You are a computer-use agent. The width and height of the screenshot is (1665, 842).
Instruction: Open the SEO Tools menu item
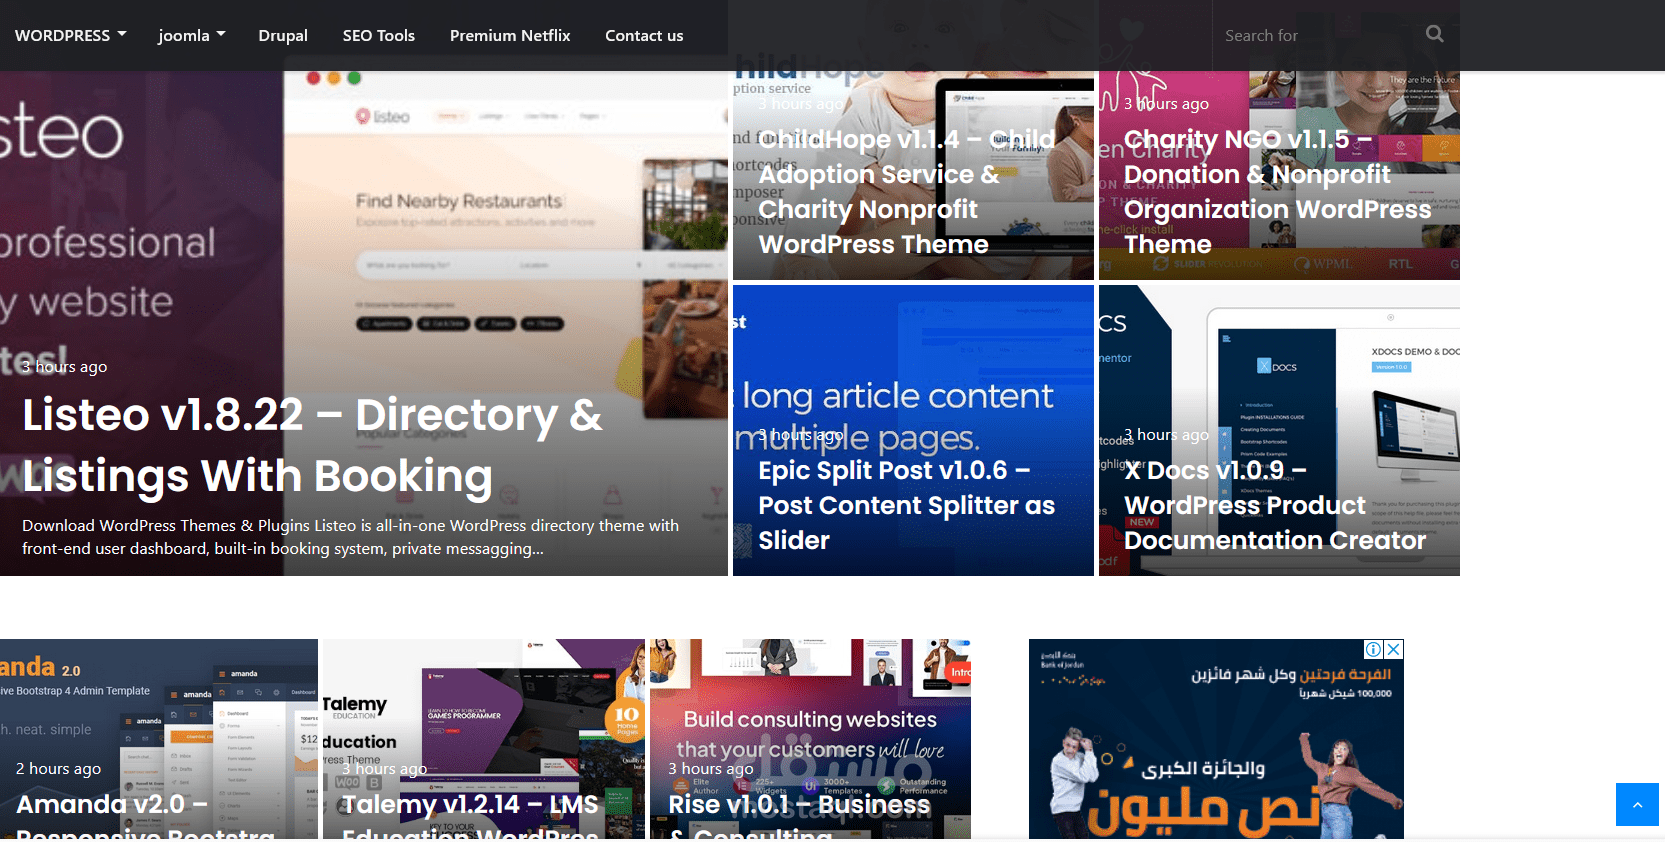[x=378, y=35]
